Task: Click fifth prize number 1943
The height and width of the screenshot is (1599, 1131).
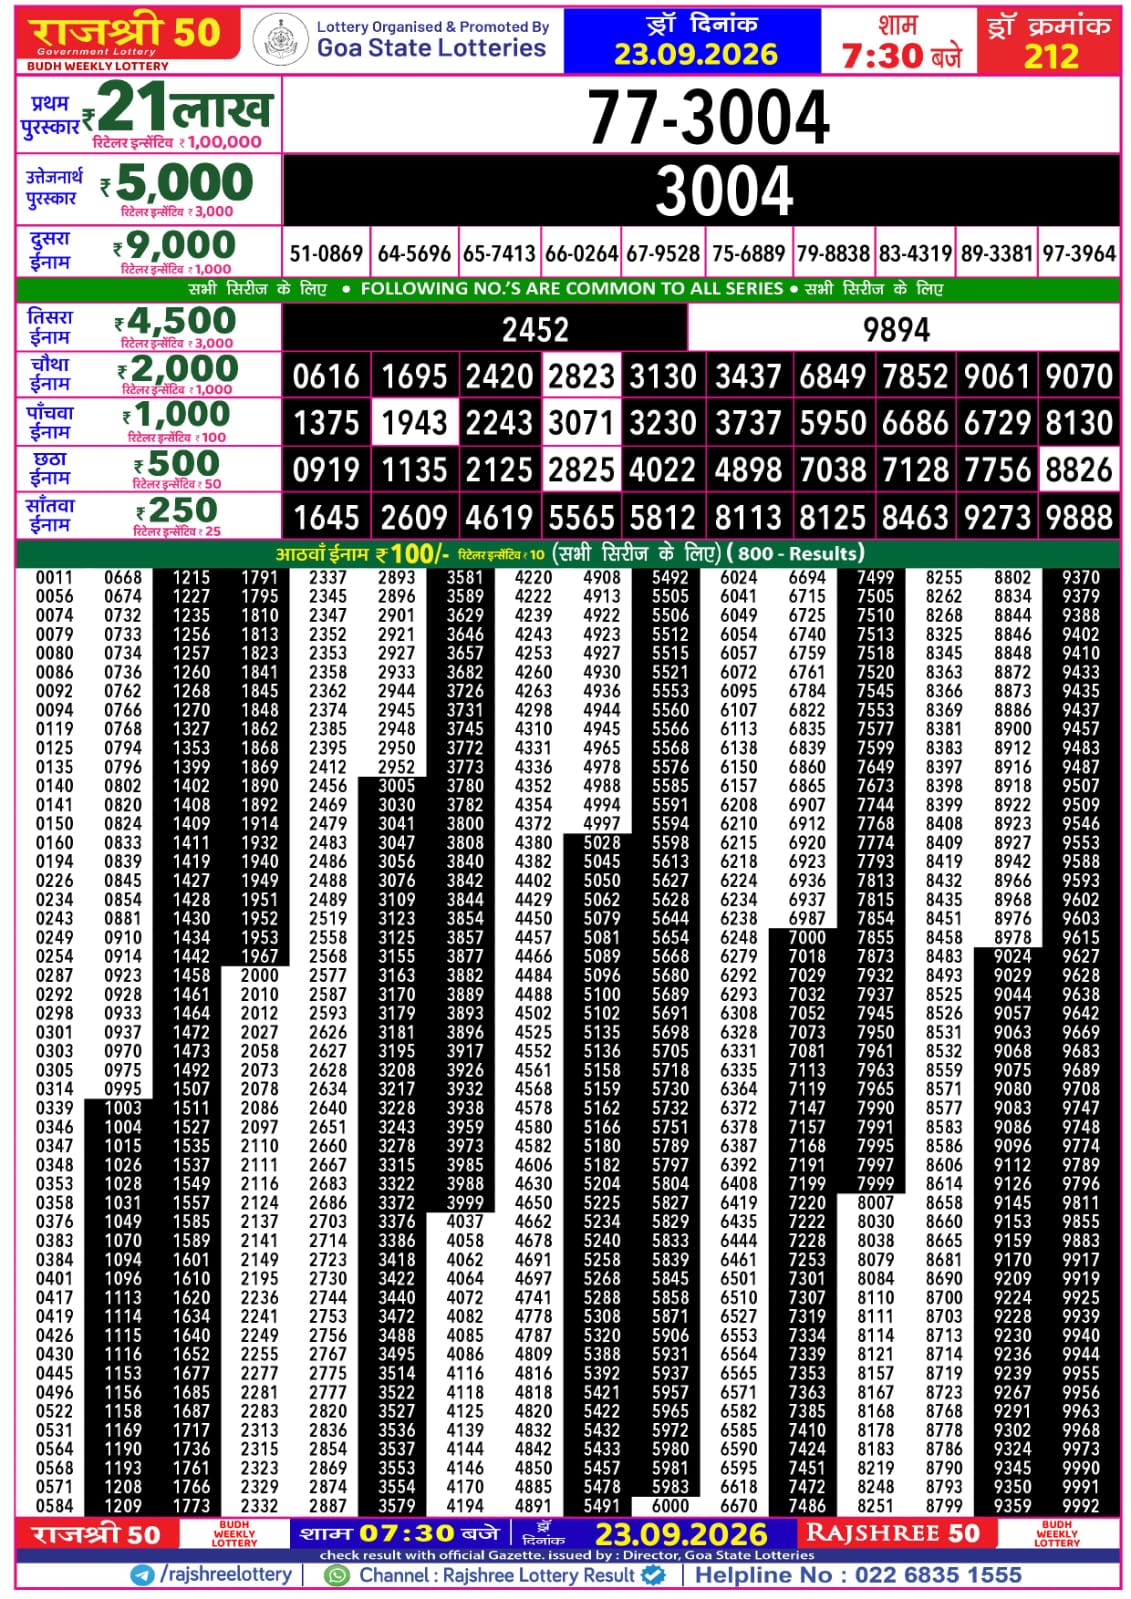Action: click(414, 423)
